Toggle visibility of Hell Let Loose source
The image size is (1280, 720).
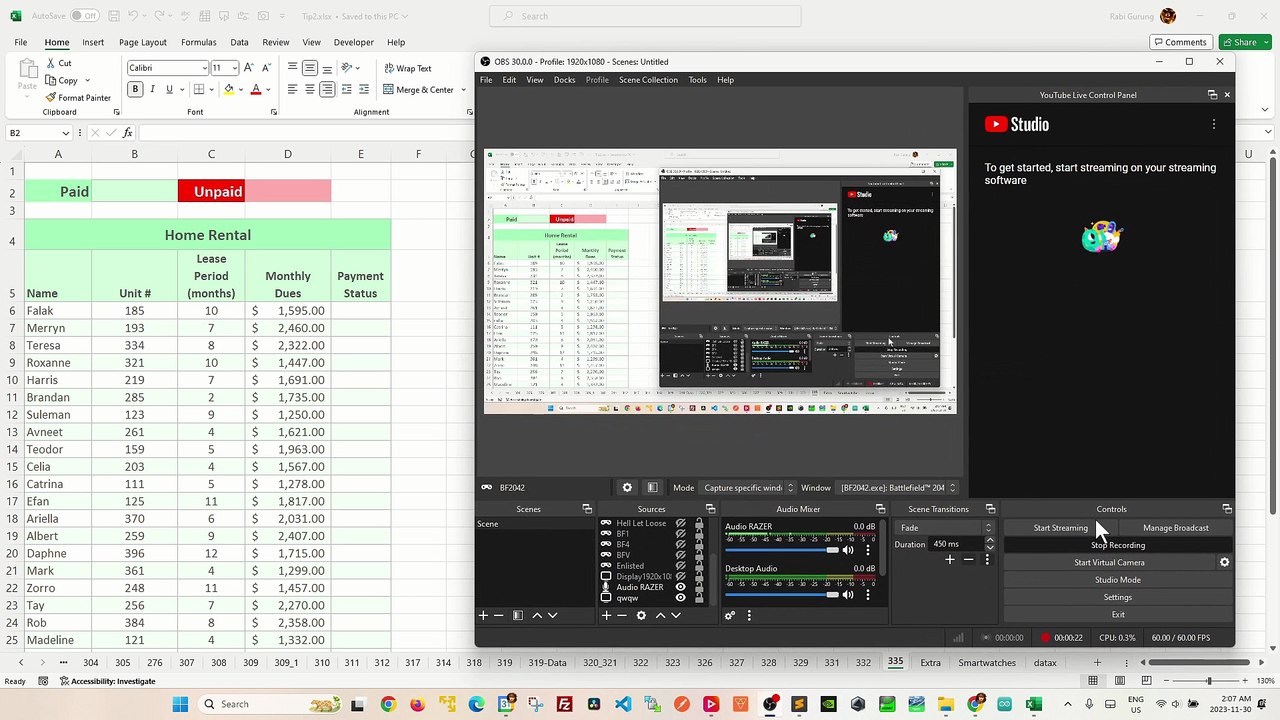pyautogui.click(x=681, y=523)
